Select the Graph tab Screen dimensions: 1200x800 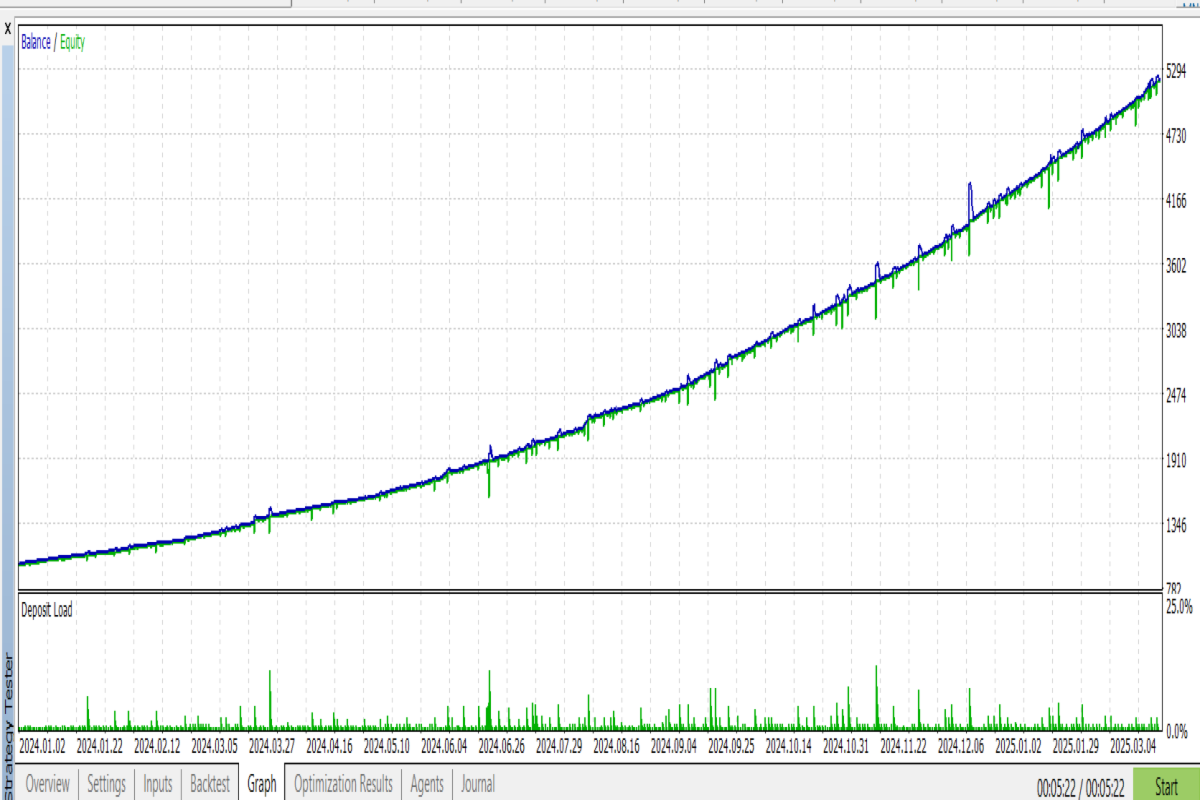pos(261,784)
